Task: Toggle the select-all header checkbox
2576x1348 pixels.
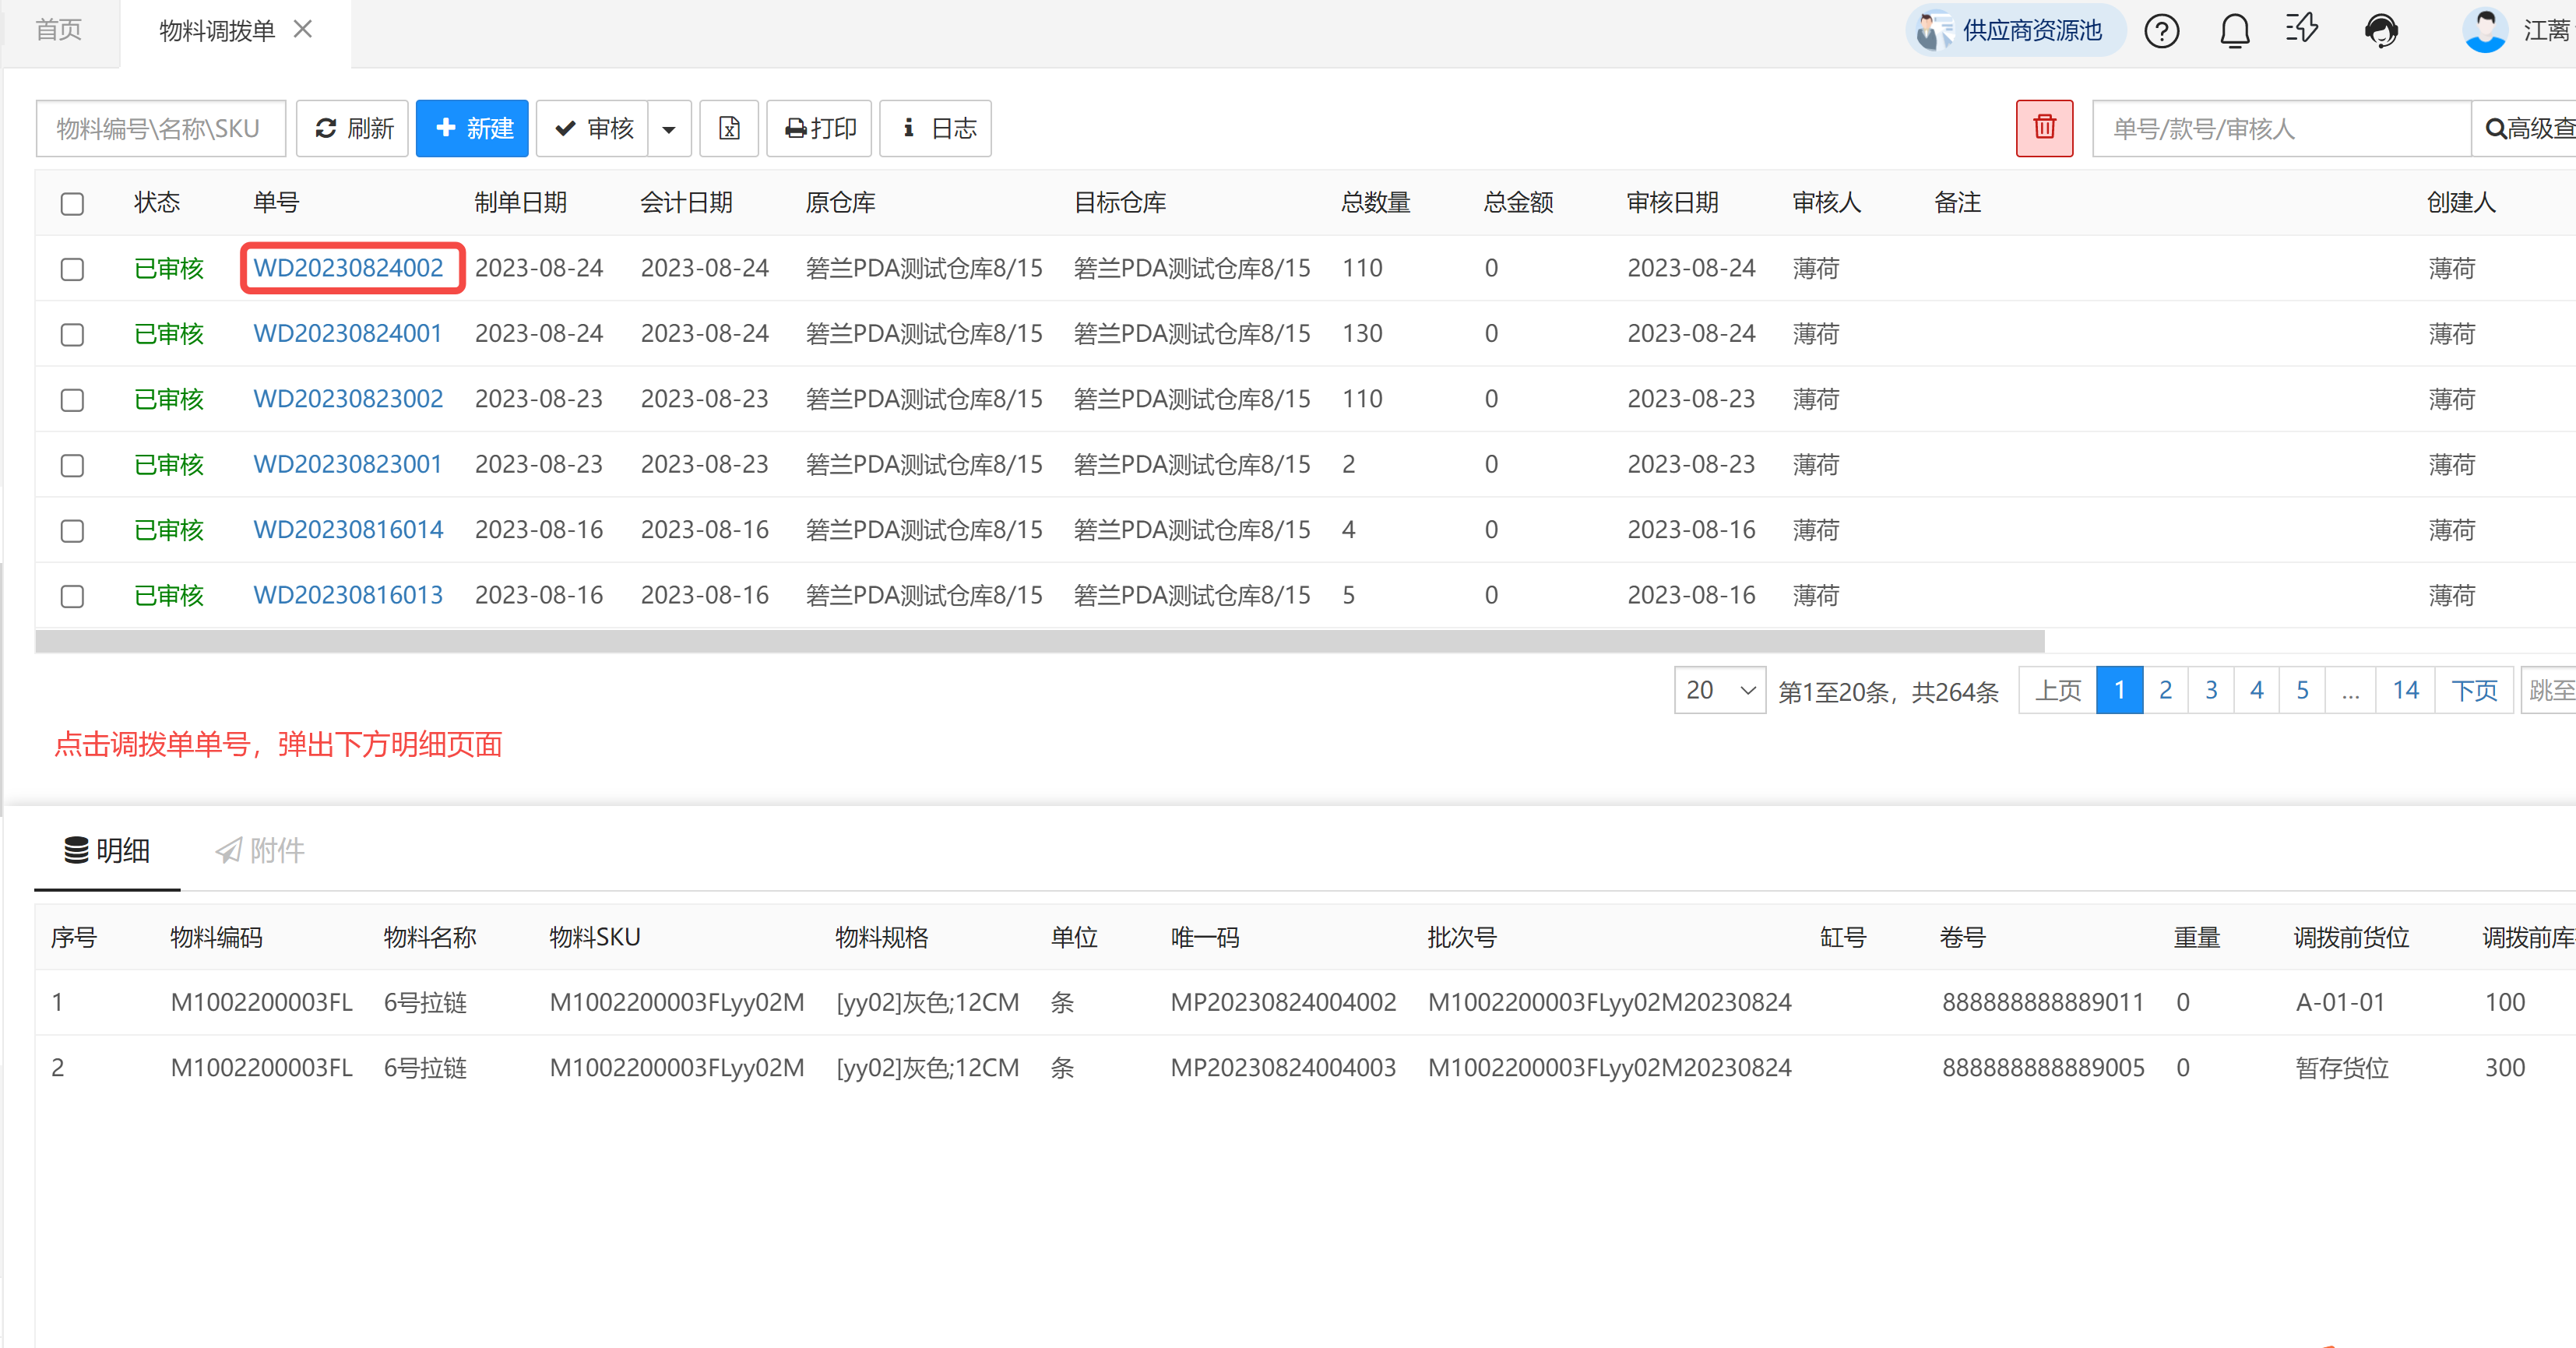Action: click(72, 204)
